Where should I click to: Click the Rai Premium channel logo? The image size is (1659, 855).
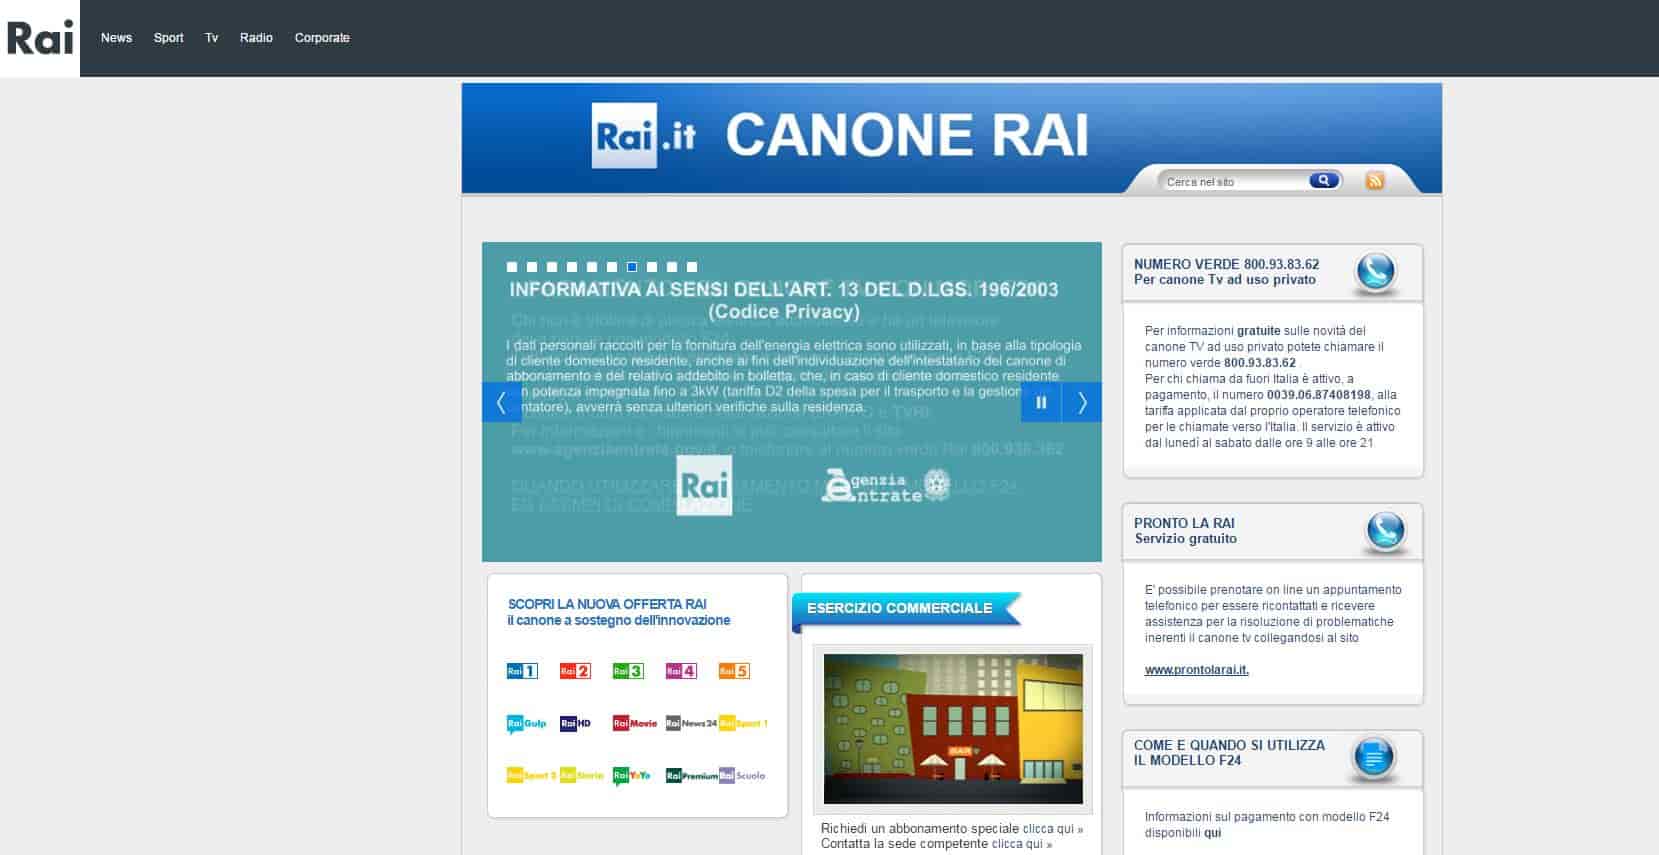(x=691, y=775)
